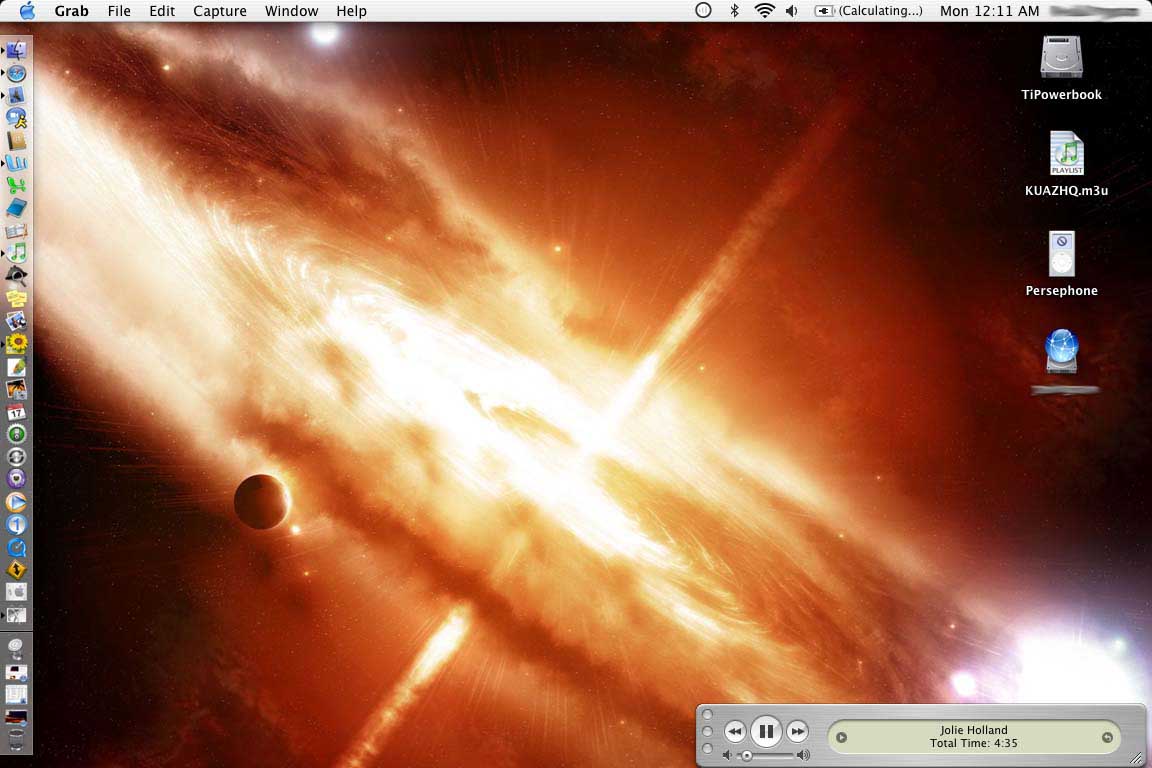The height and width of the screenshot is (768, 1152).
Task: Select Persephone iPod desktop icon
Action: pos(1062,254)
